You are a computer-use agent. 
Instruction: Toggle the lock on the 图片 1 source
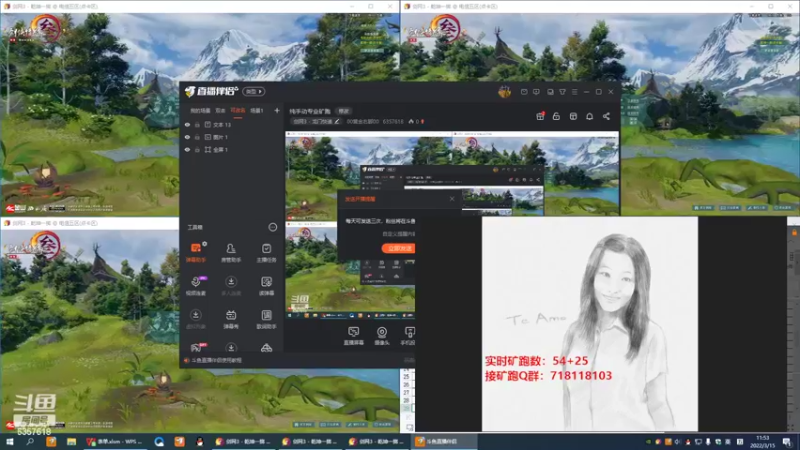coord(197,137)
